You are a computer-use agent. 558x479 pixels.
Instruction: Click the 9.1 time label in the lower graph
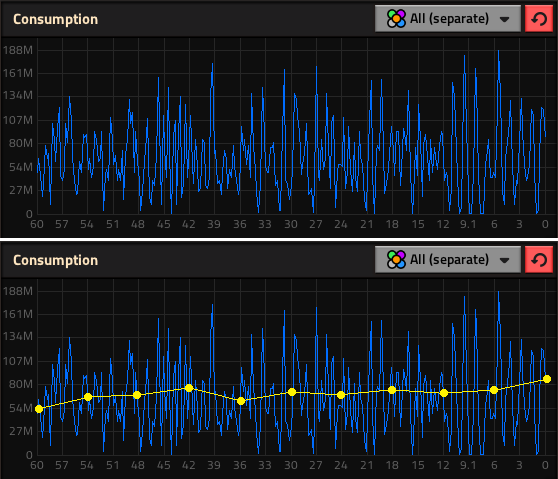coord(468,465)
